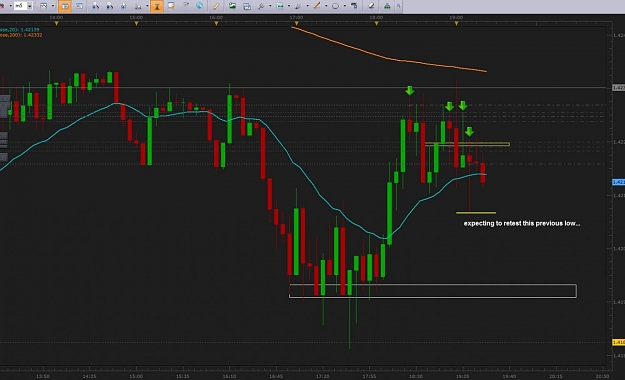This screenshot has height=380, width=625.
Task: Click the 18:30 label on bottom time axis
Action: (x=416, y=376)
